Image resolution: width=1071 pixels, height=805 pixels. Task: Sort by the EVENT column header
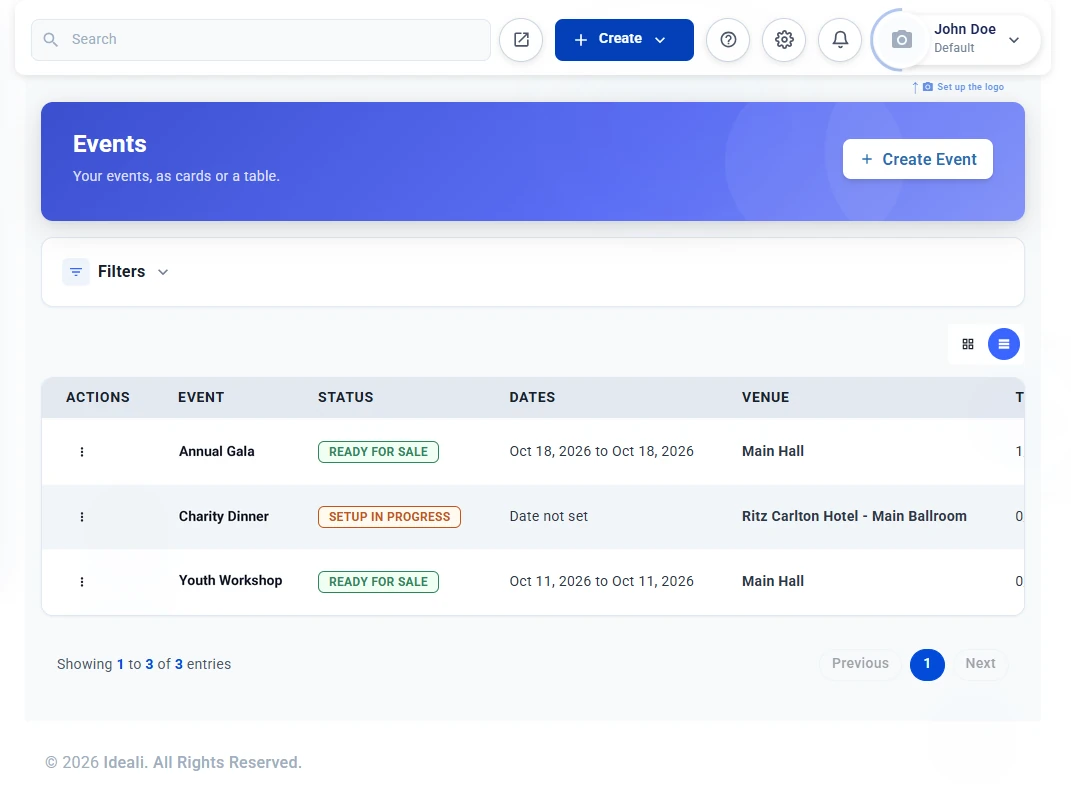201,397
